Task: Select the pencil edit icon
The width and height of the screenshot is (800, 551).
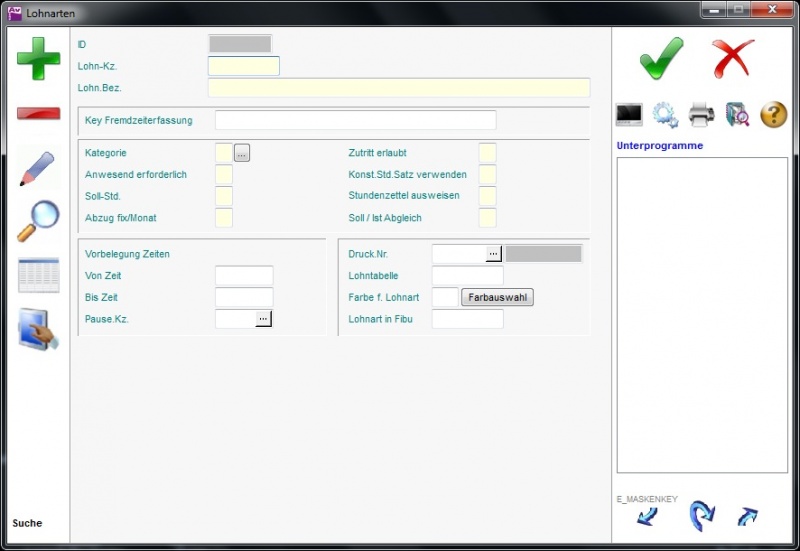Action: click(x=38, y=168)
